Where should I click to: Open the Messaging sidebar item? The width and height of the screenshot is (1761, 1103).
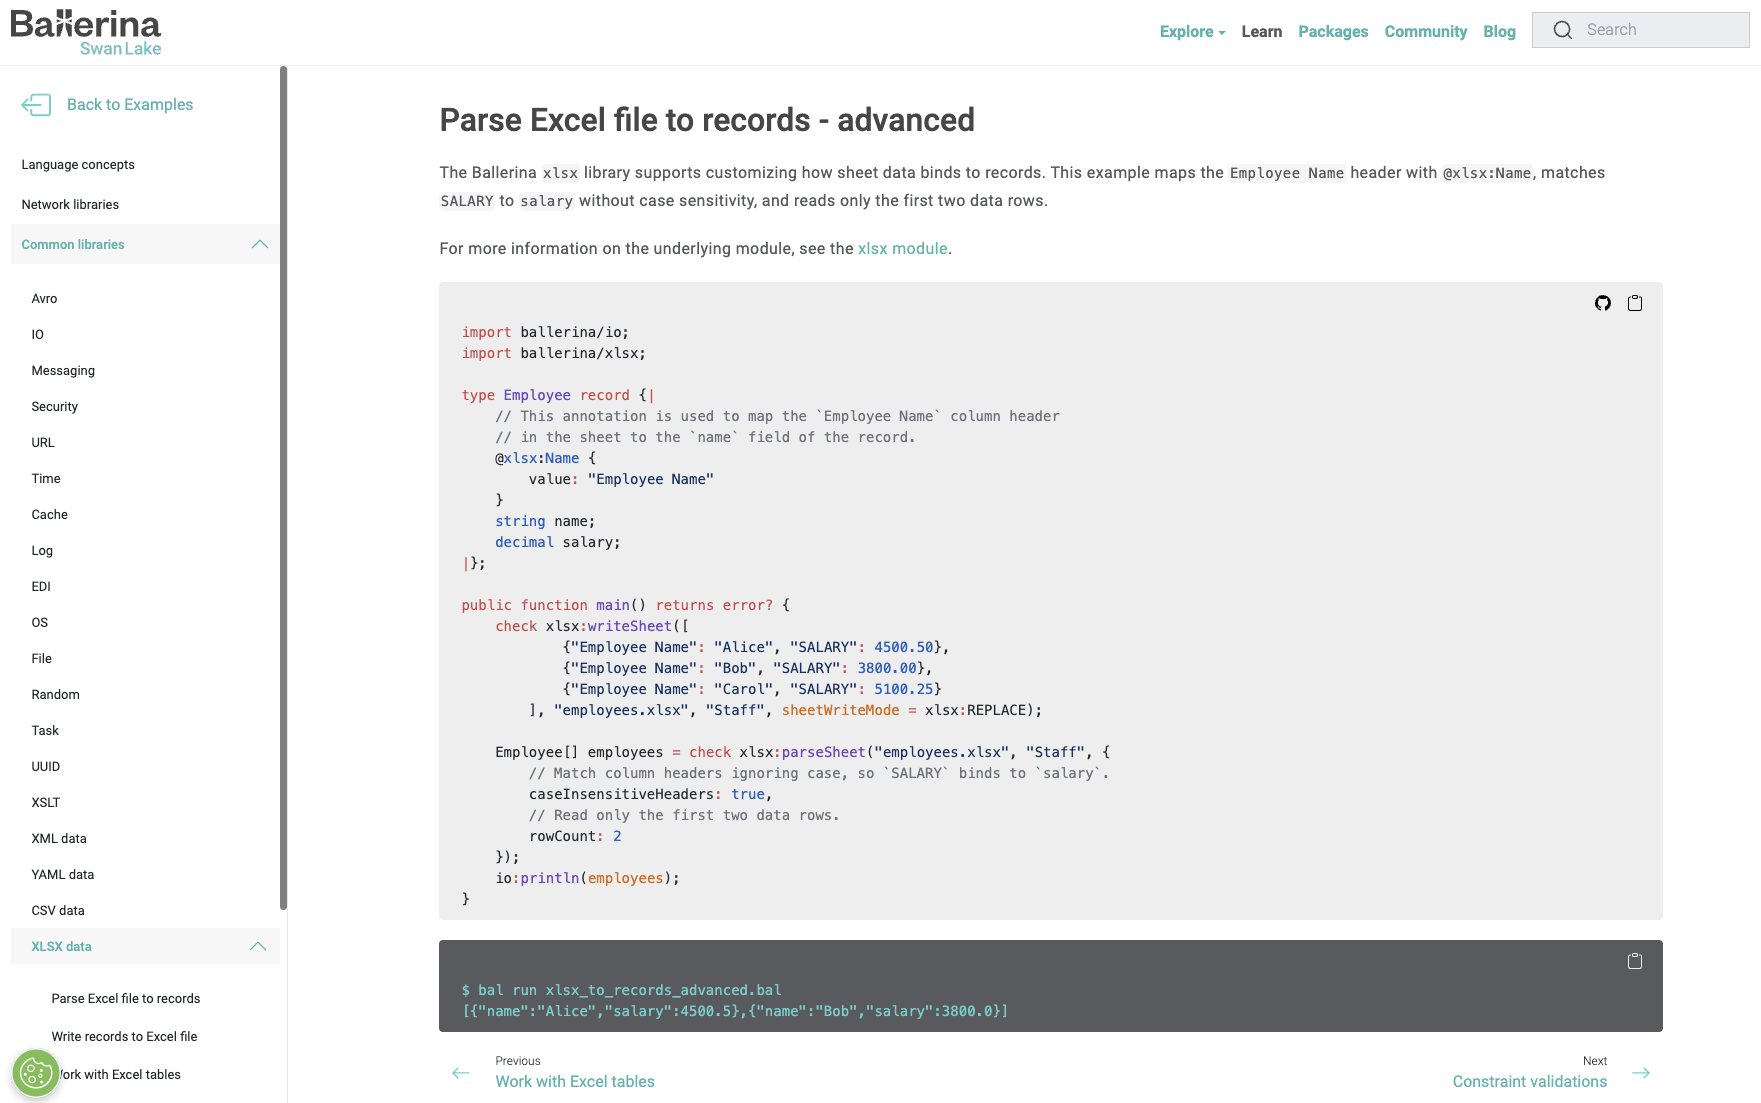pyautogui.click(x=63, y=370)
